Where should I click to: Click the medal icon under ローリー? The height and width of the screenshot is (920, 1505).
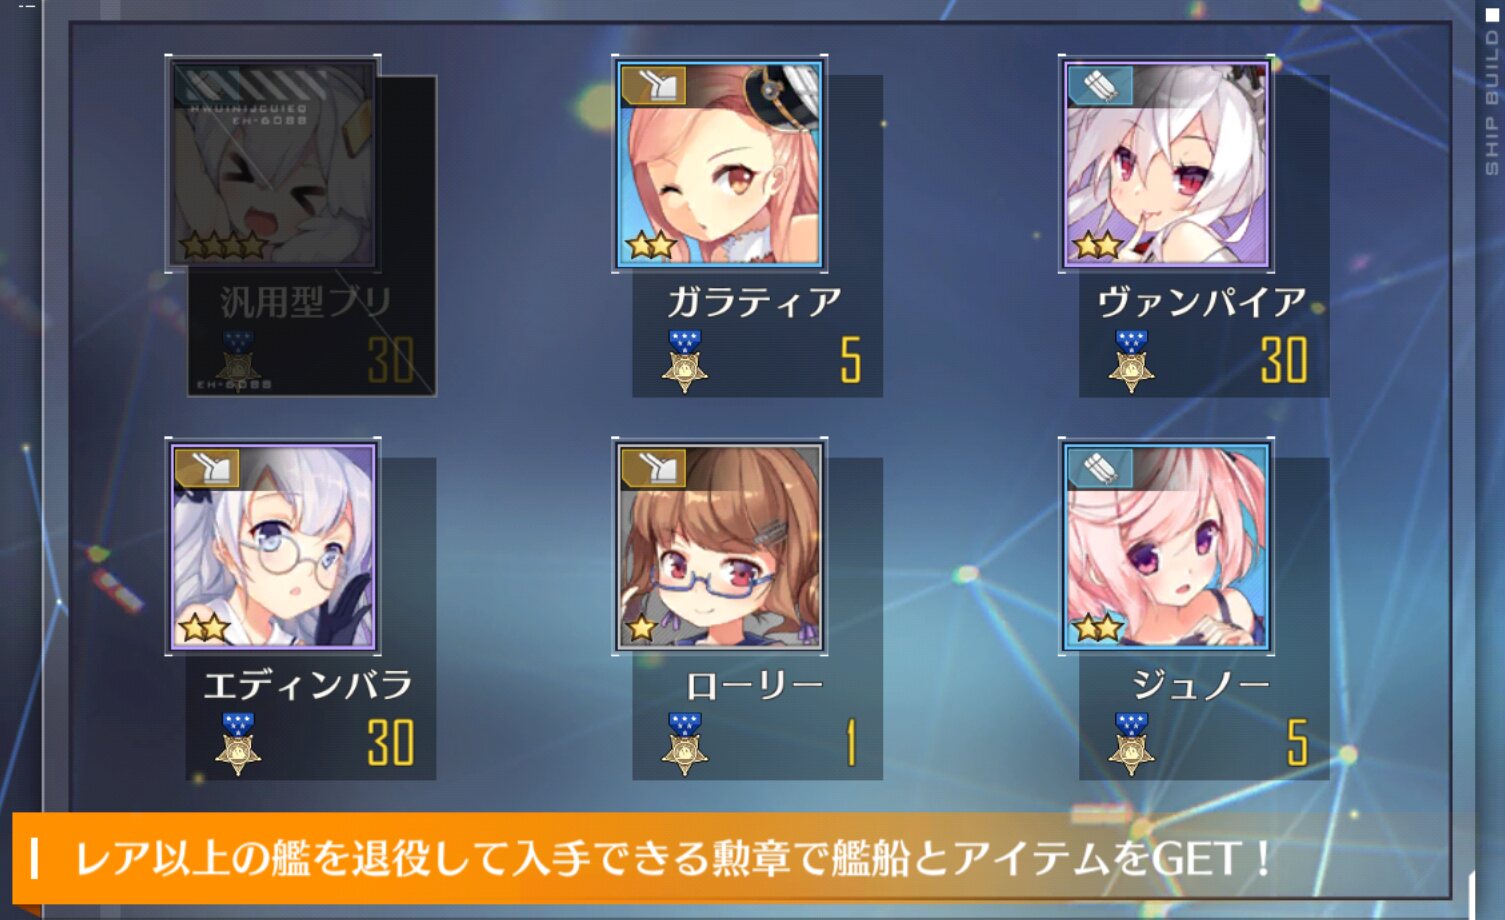point(685,743)
